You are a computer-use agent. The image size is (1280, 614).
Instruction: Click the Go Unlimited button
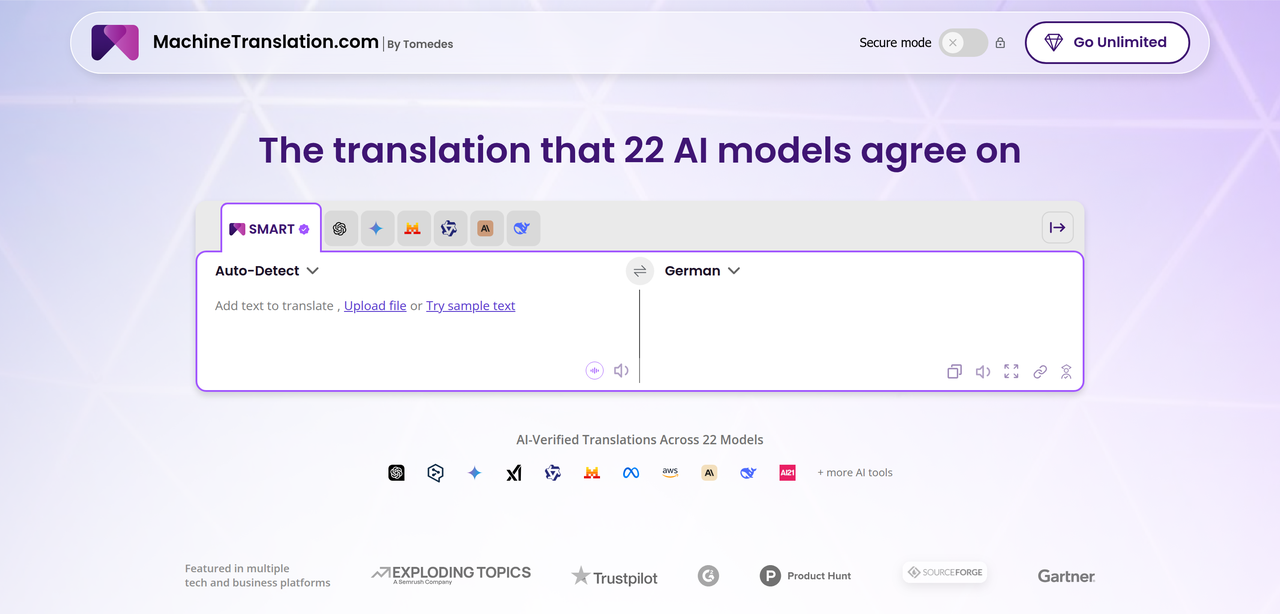[1107, 42]
